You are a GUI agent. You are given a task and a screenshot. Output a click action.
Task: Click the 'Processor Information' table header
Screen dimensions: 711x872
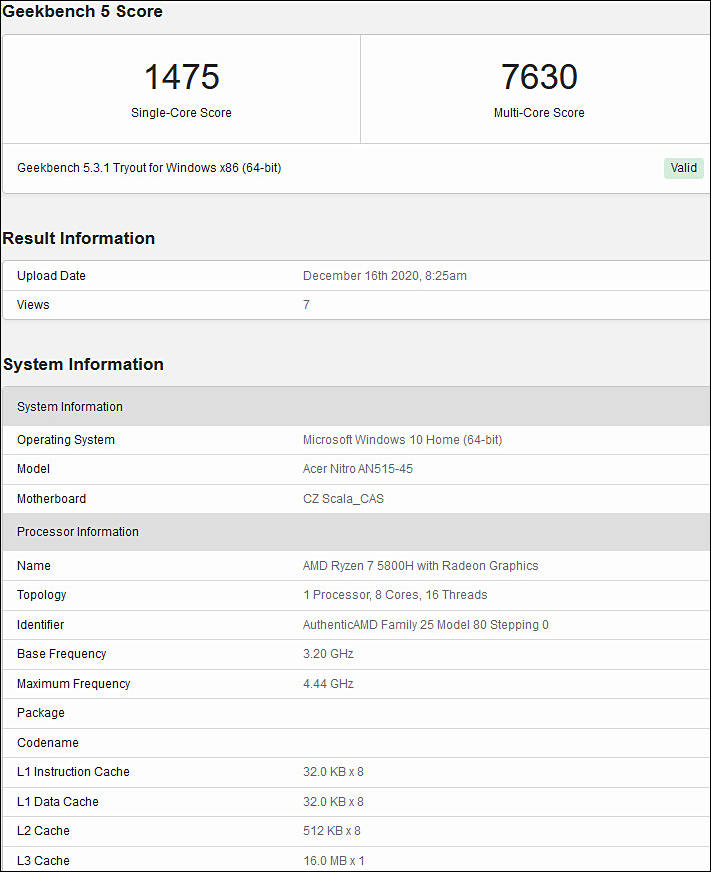click(x=78, y=532)
